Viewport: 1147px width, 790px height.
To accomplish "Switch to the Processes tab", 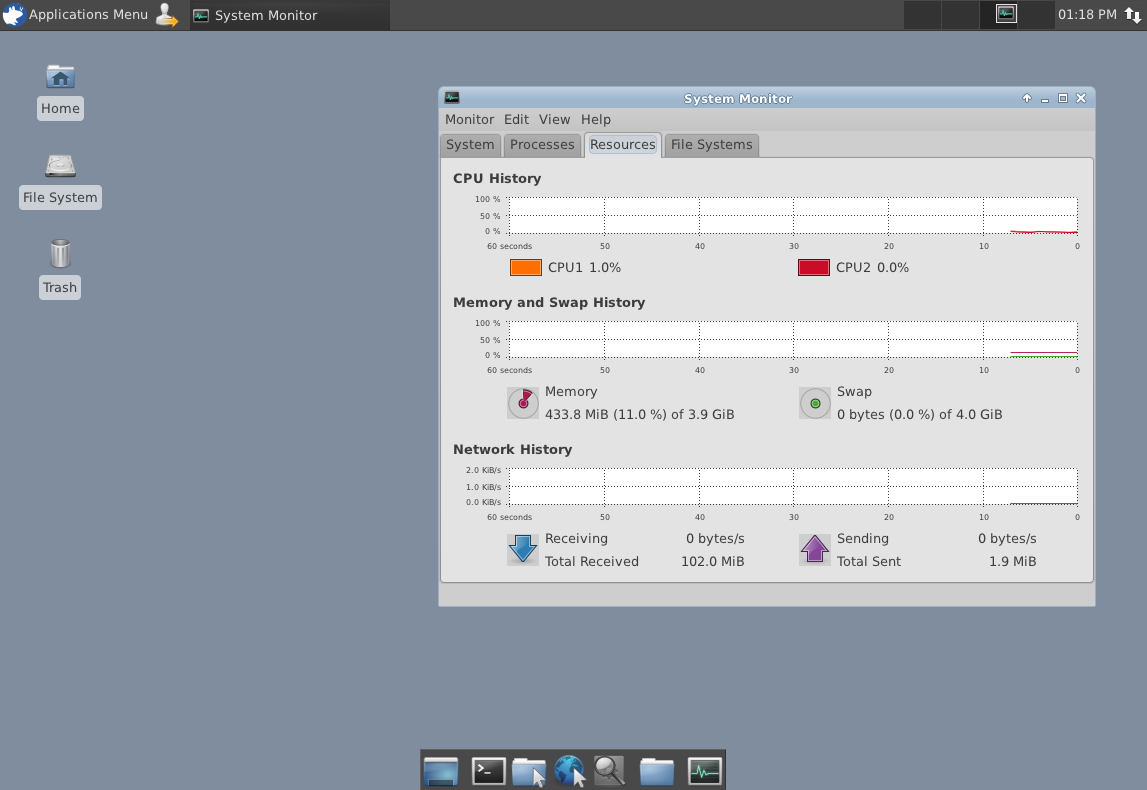I will pos(542,145).
